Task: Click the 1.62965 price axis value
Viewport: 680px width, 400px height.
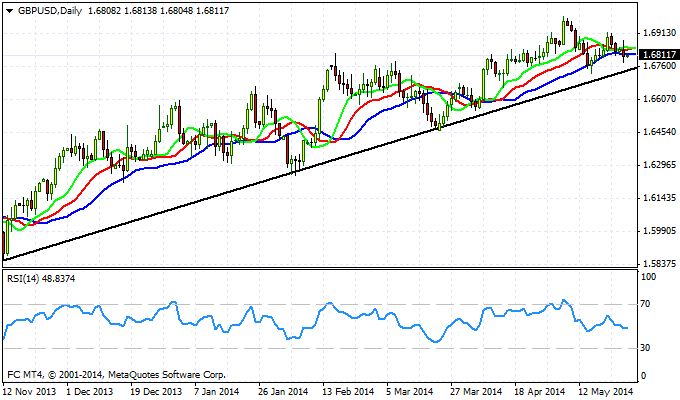Action: (660, 165)
